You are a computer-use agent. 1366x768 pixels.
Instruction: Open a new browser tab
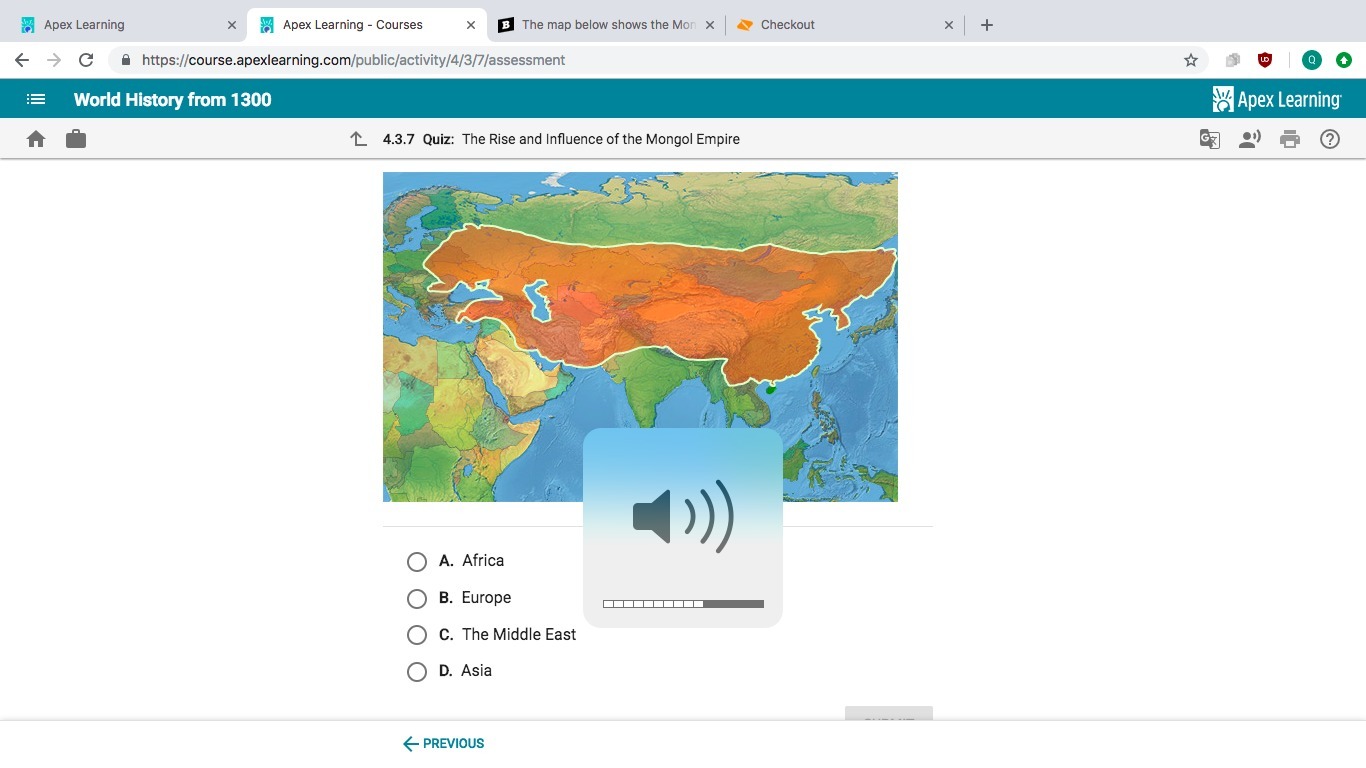click(x=987, y=25)
